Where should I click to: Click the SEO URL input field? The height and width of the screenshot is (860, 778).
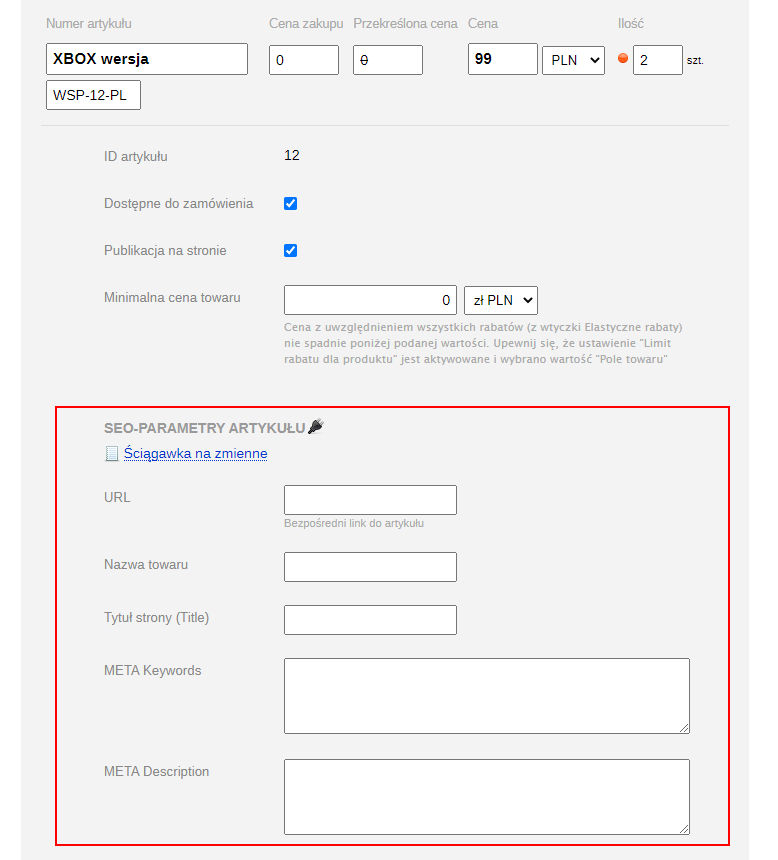(370, 500)
